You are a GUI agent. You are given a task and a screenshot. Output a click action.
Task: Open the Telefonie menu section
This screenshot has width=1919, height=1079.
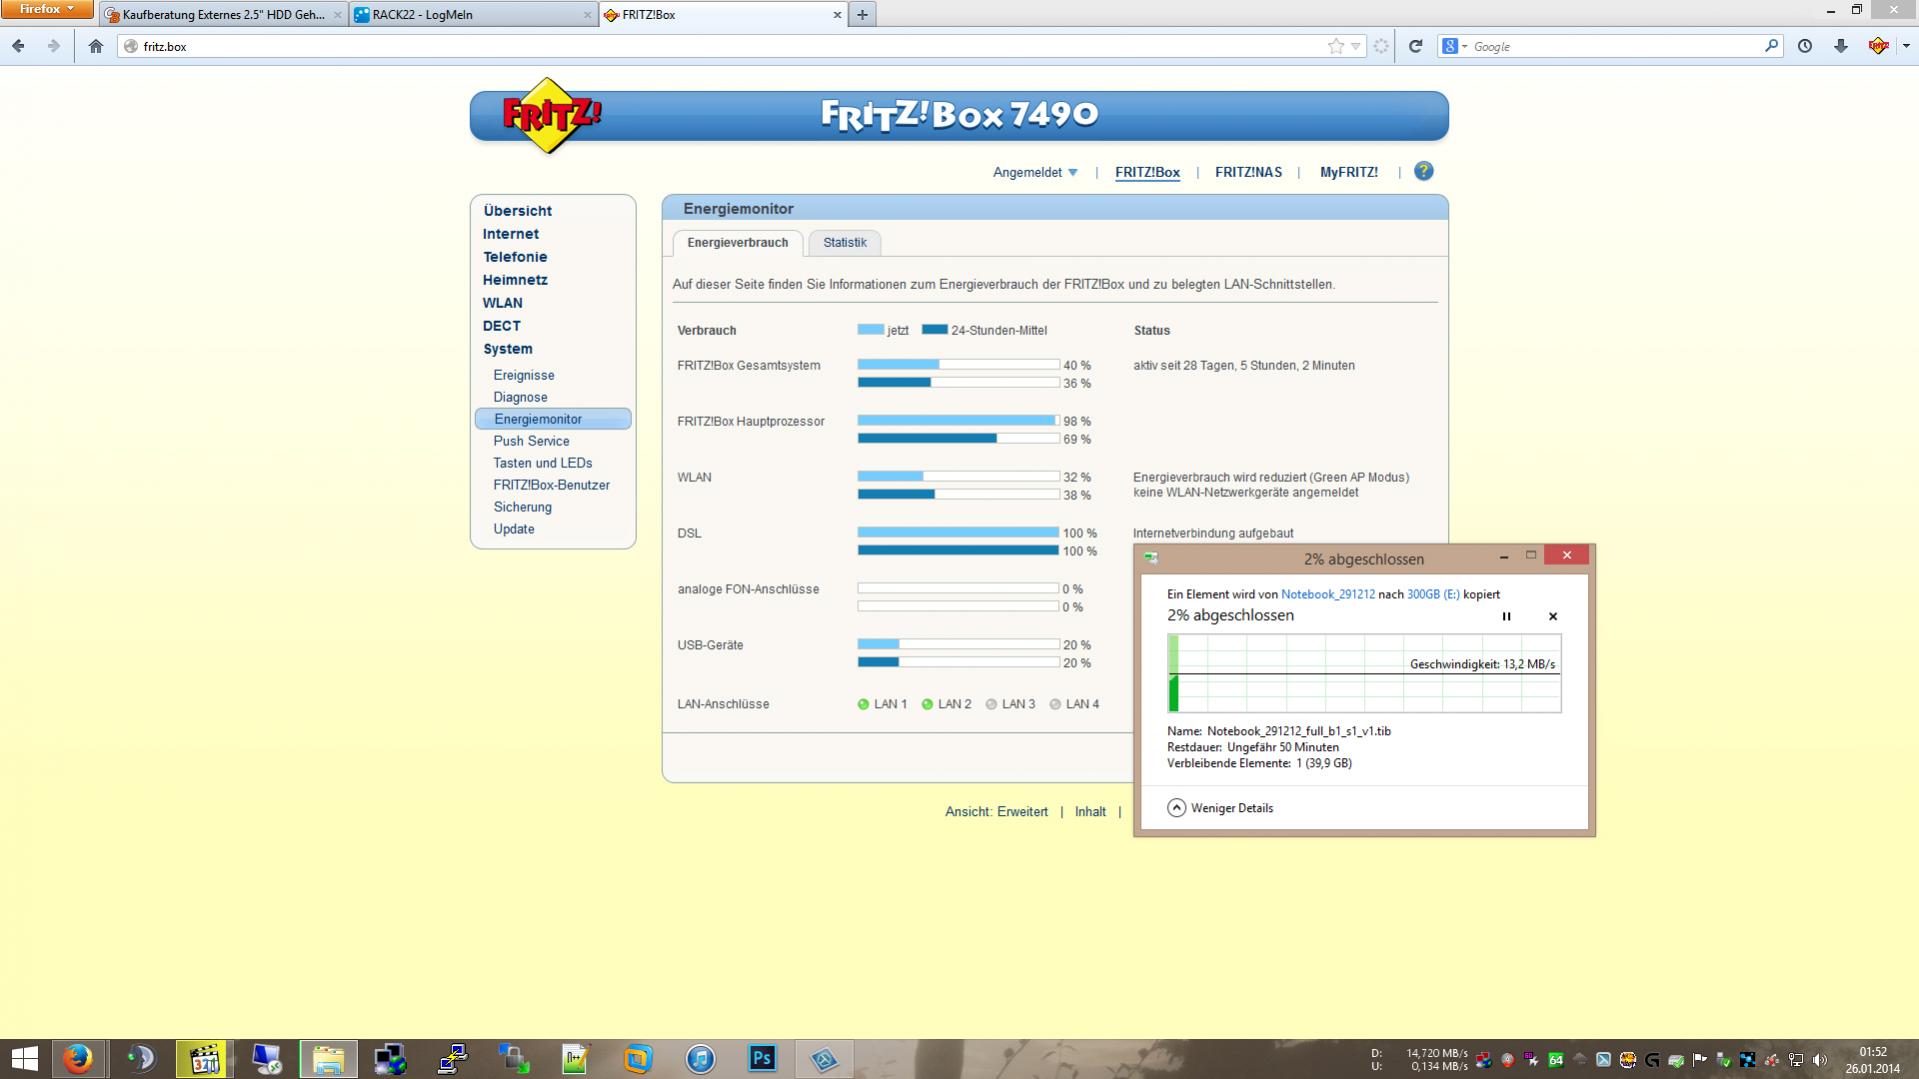515,257
